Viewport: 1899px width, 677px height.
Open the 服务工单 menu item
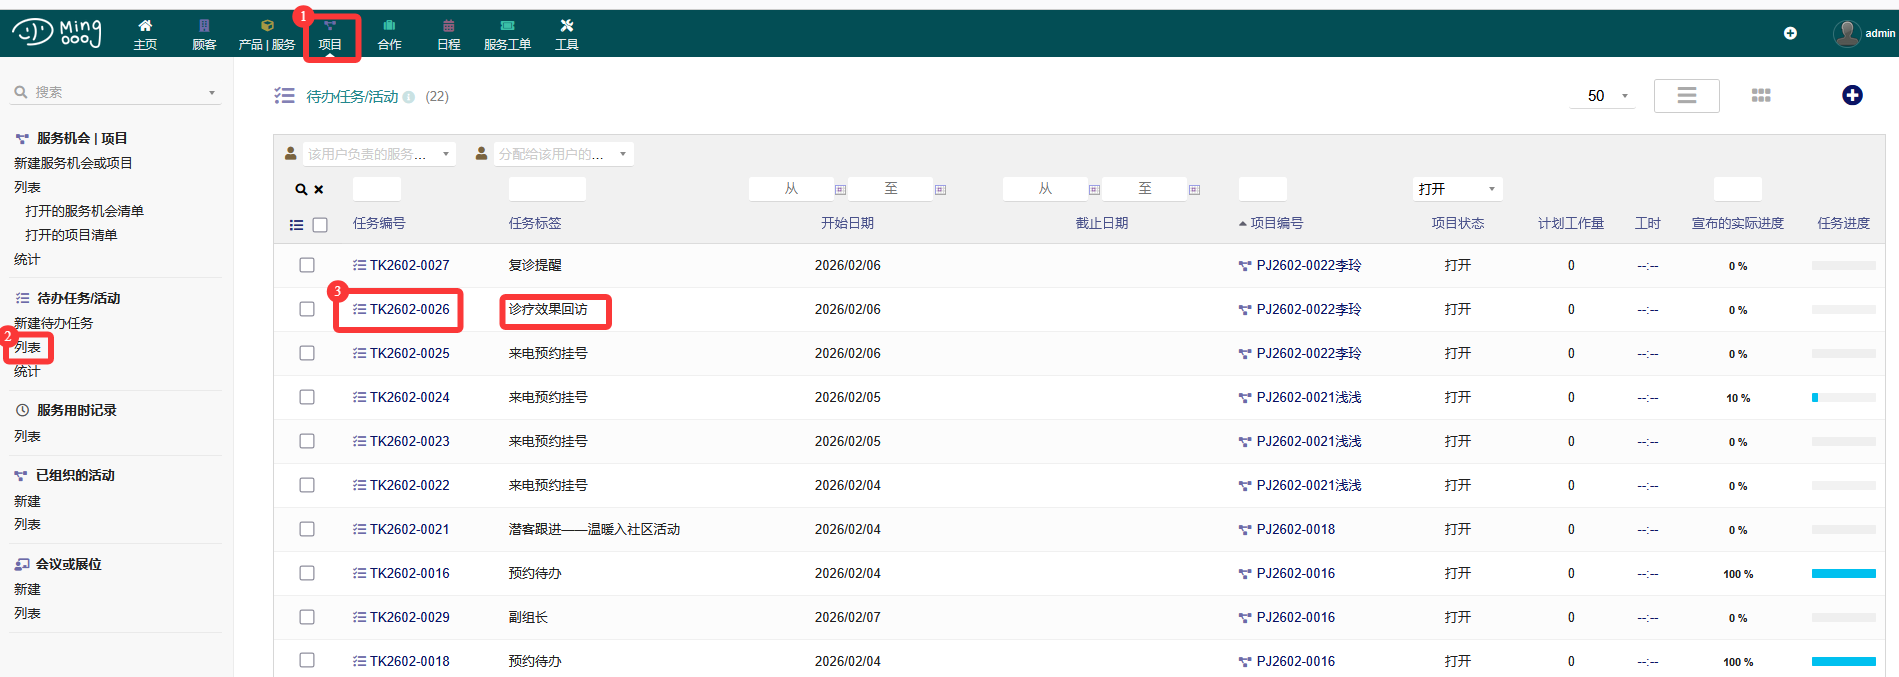click(x=507, y=34)
